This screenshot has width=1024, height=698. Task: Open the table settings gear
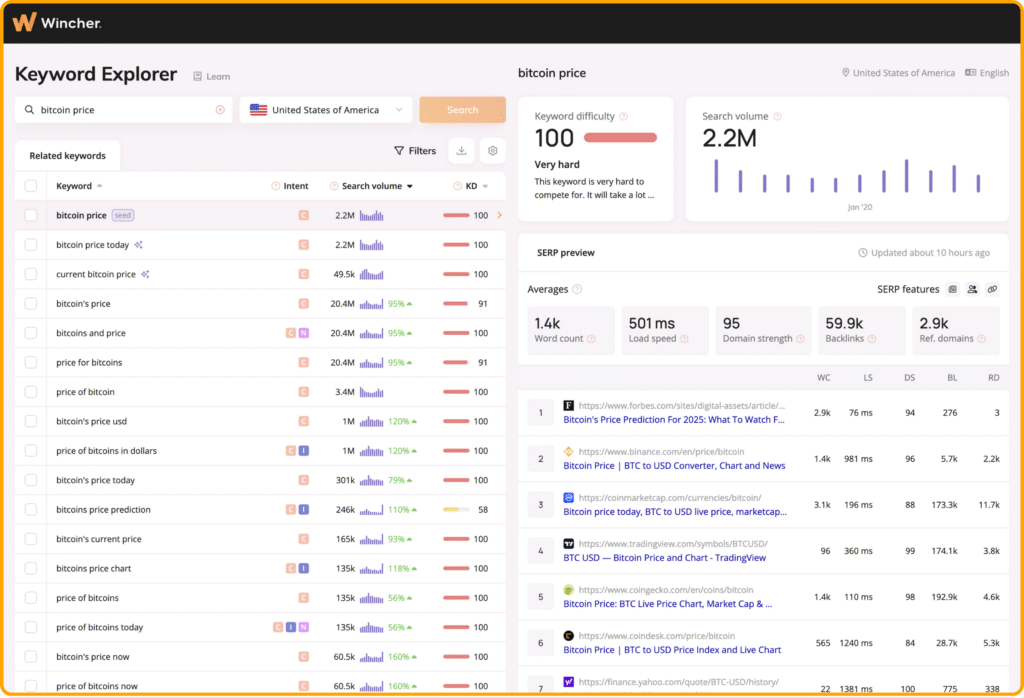pos(492,151)
